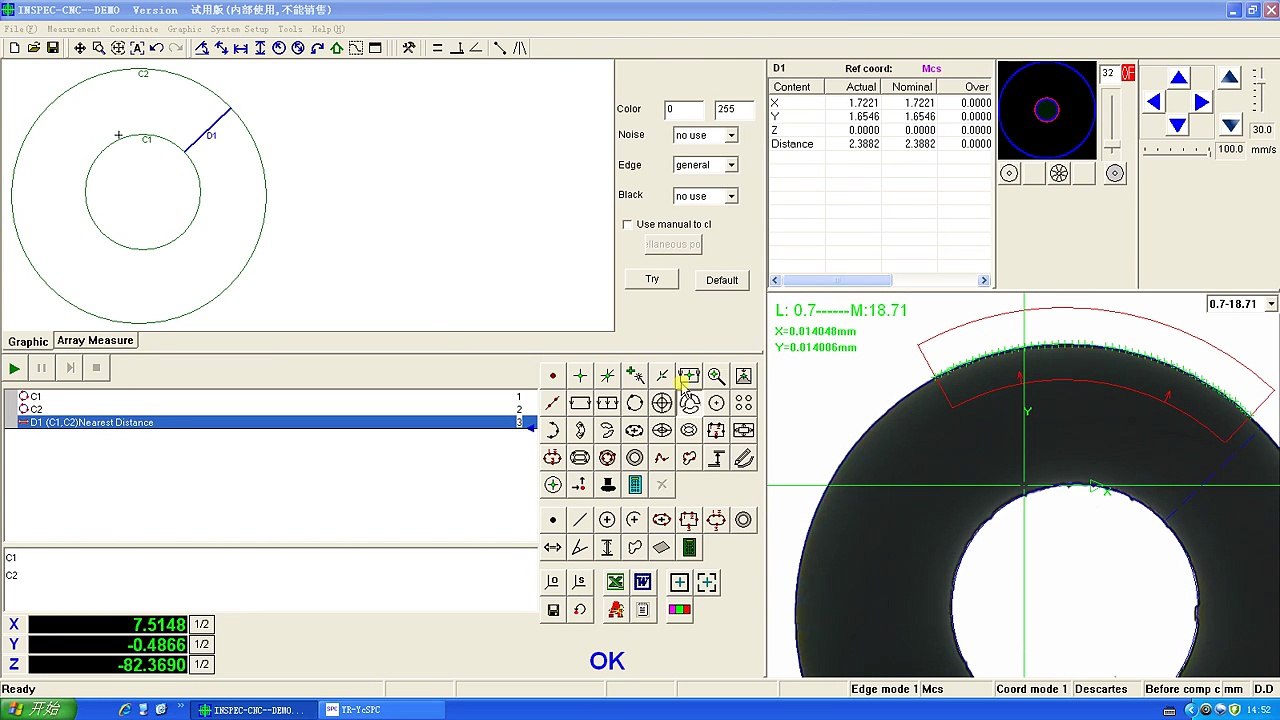
Task: Click the Open folder toolbar icon
Action: pyautogui.click(x=34, y=48)
